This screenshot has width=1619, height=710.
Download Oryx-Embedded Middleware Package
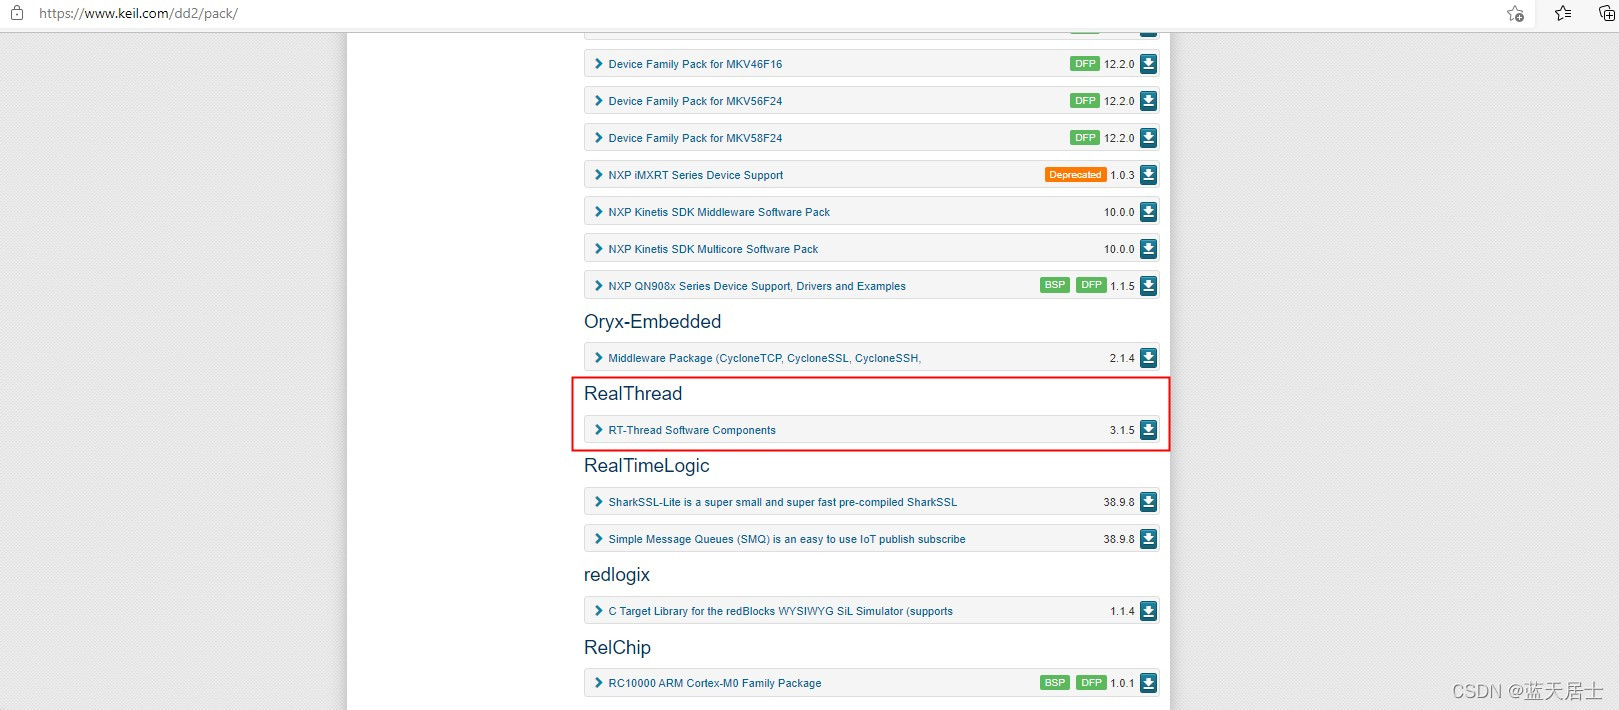1148,358
